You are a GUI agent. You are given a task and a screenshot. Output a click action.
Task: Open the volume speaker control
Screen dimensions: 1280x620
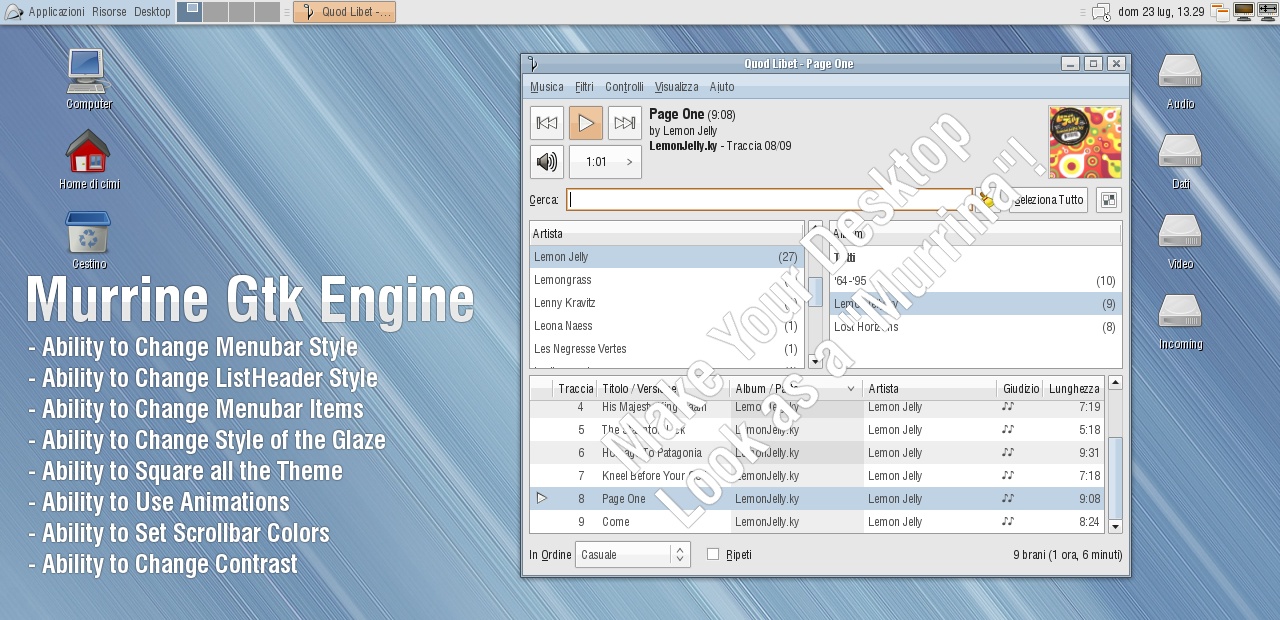click(547, 162)
